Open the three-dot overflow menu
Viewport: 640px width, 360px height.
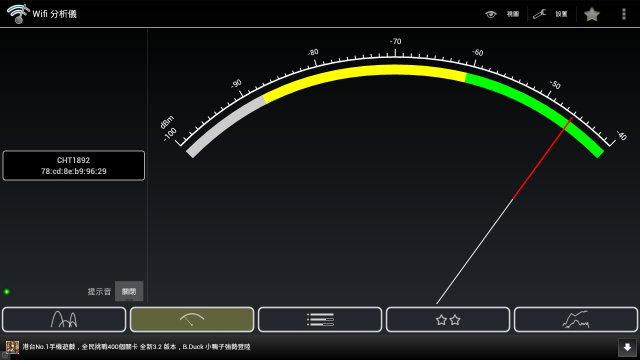(x=624, y=14)
